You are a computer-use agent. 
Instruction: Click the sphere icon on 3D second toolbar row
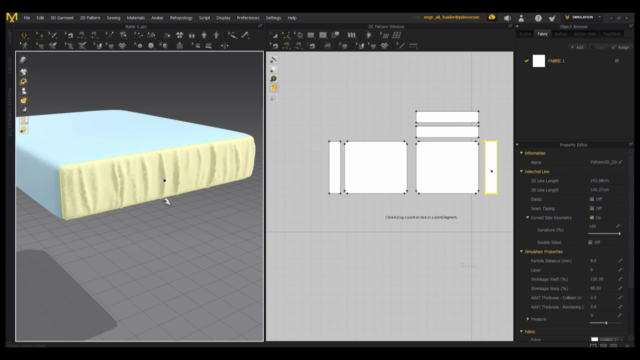(151, 46)
